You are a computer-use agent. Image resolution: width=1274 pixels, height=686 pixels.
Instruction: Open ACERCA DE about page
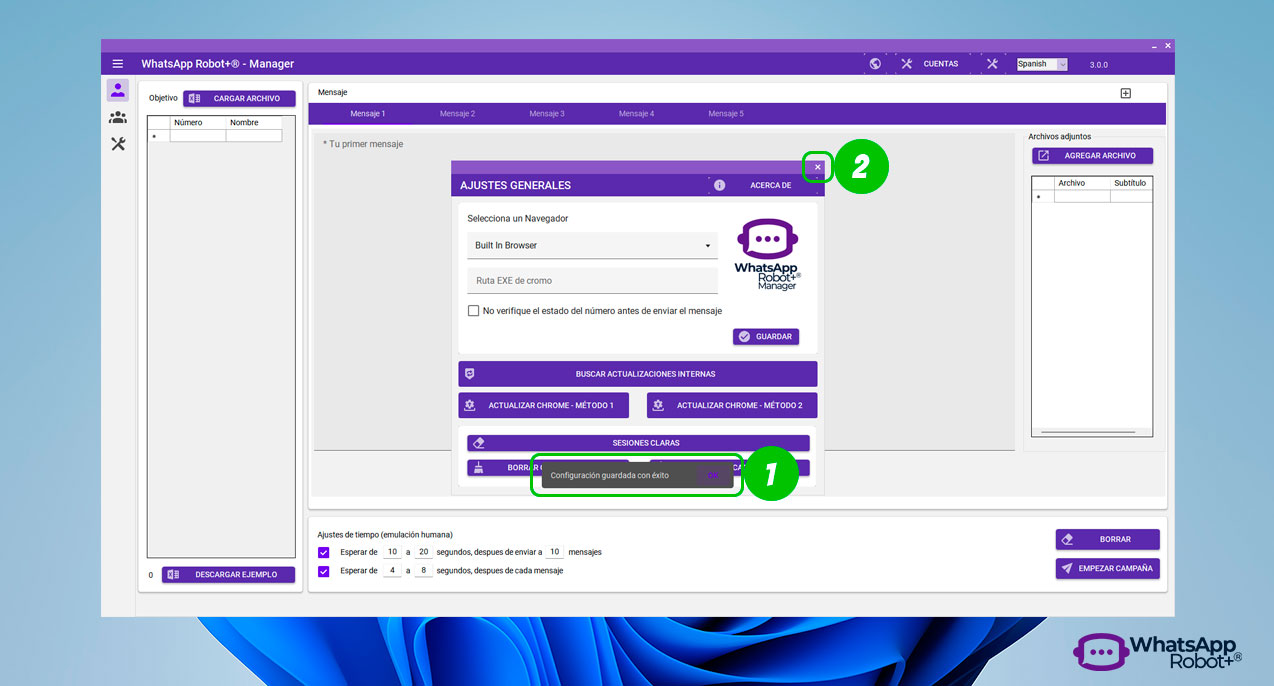pyautogui.click(x=770, y=185)
